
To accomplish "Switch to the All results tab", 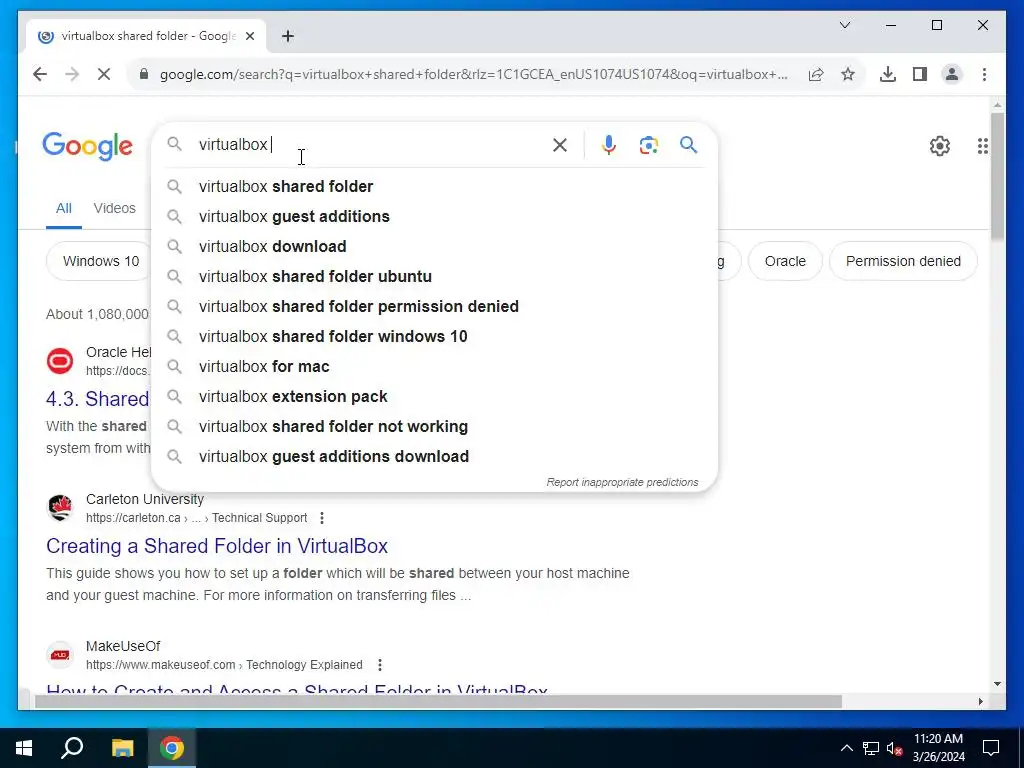I will 63,208.
